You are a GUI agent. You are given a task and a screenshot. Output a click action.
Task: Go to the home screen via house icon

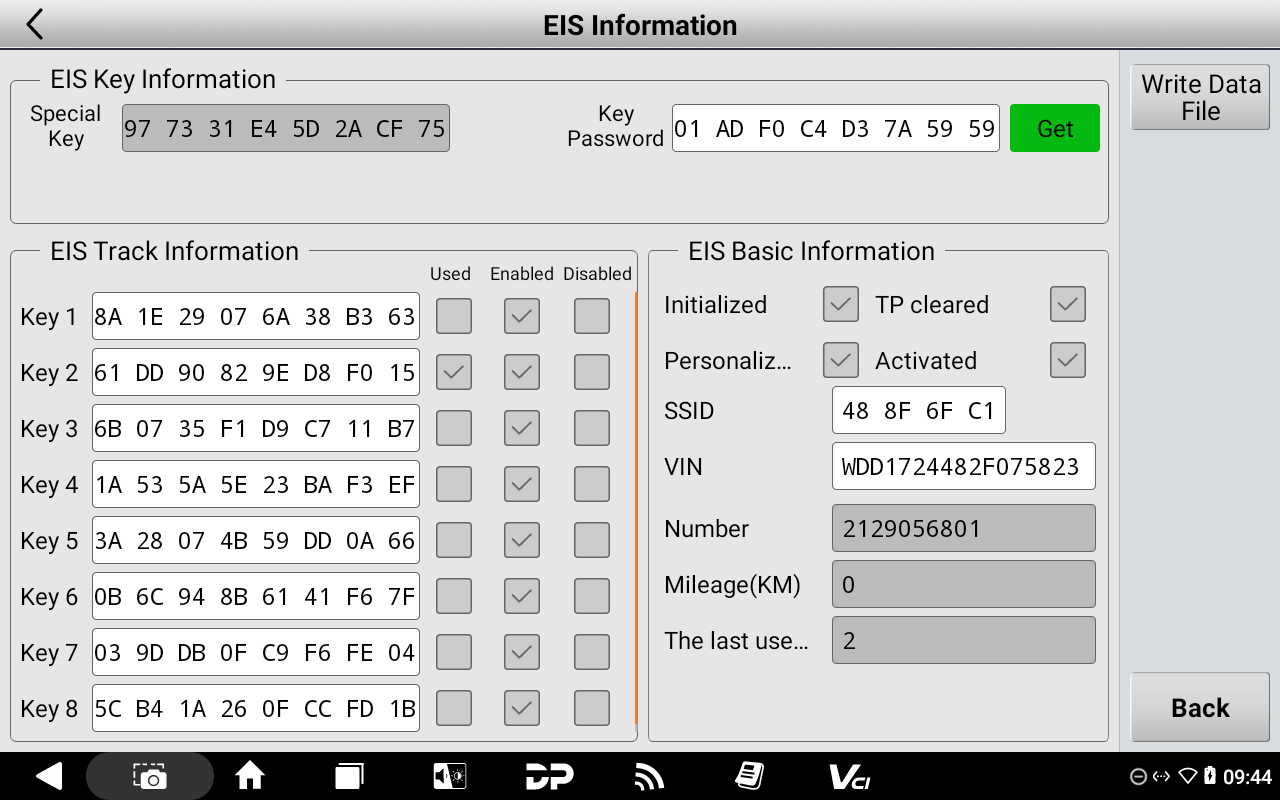click(249, 776)
